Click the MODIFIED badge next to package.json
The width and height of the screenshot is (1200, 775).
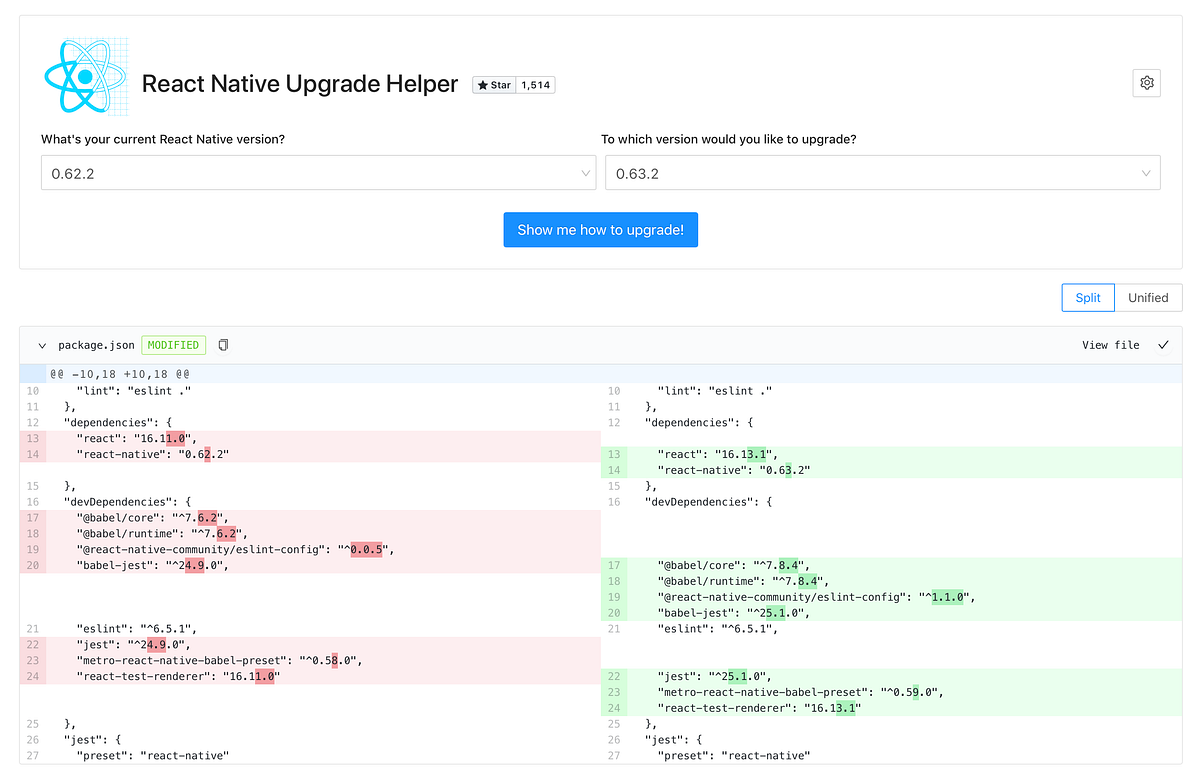click(x=173, y=344)
